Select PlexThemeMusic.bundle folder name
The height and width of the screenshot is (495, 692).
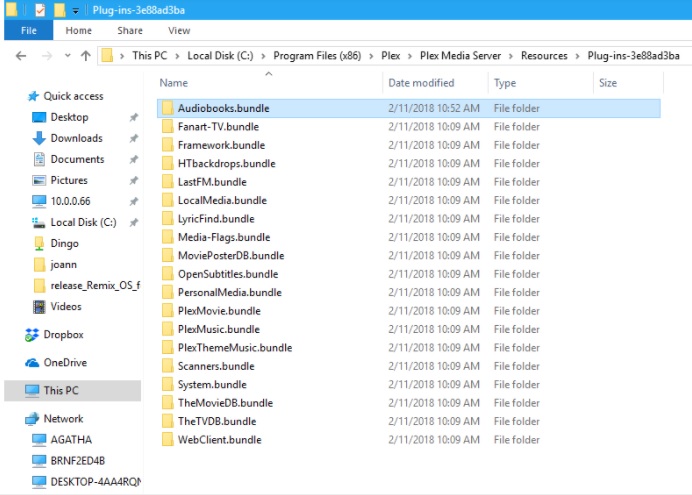(235, 348)
